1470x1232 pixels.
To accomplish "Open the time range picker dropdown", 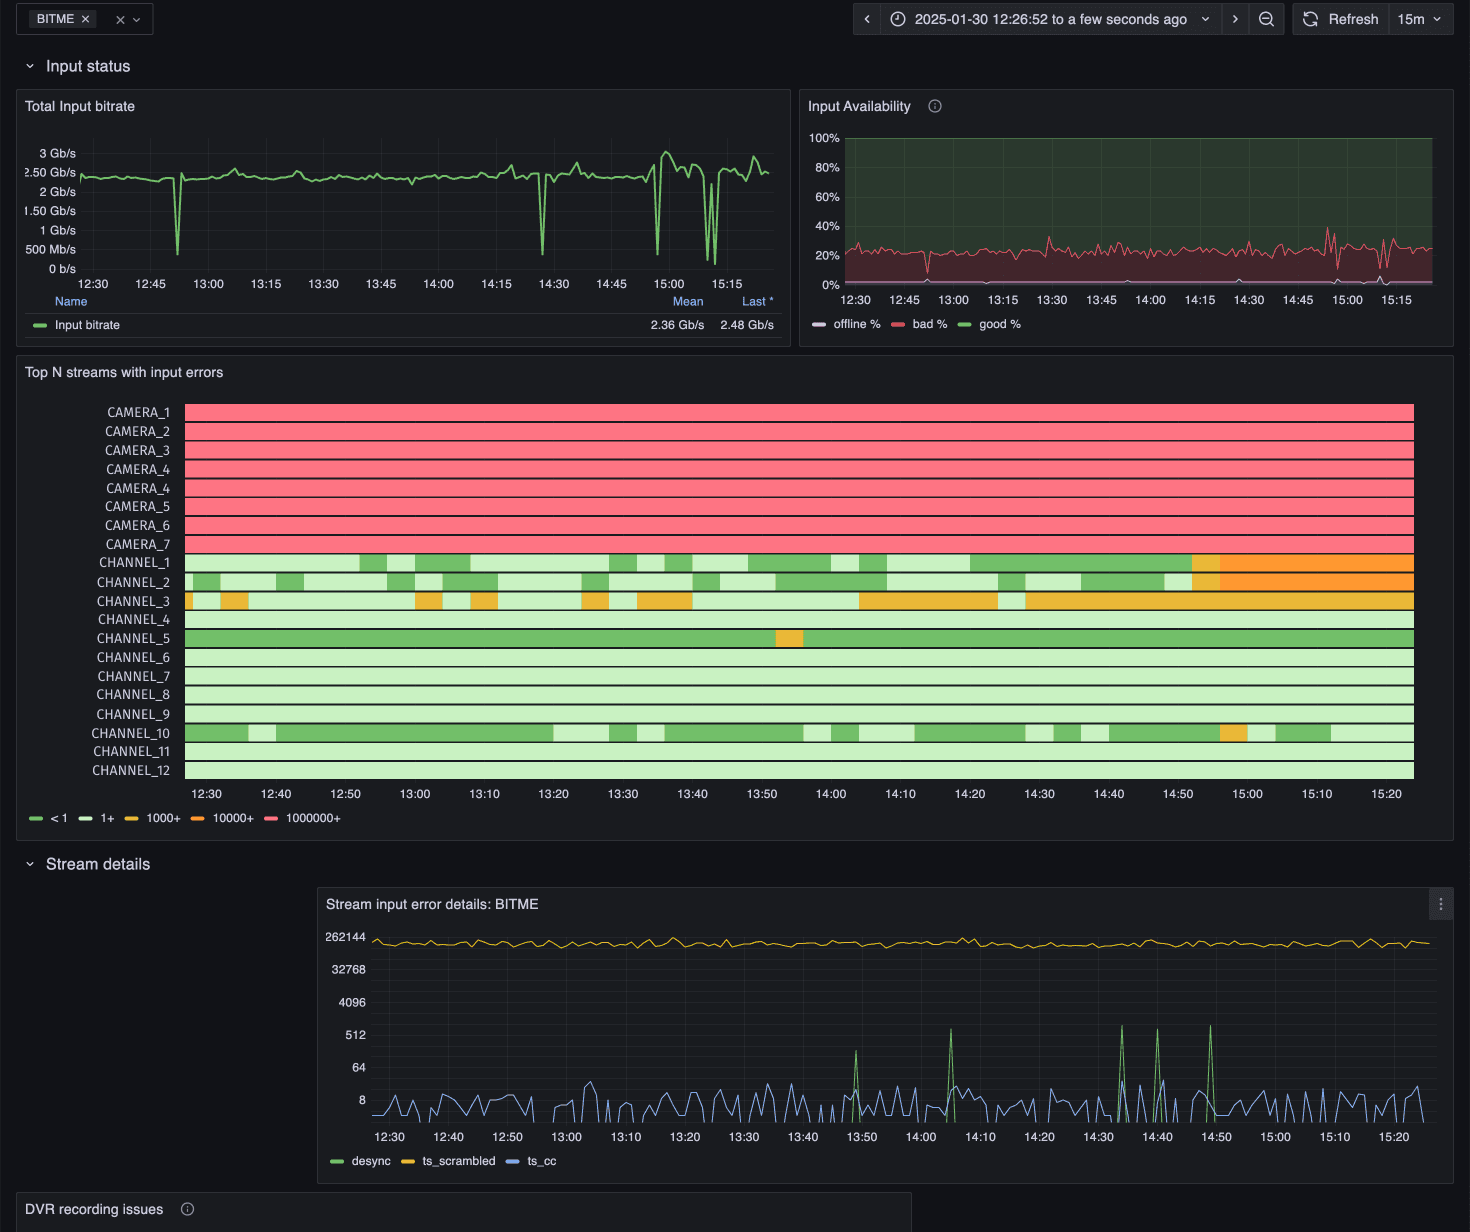I will click(1205, 19).
